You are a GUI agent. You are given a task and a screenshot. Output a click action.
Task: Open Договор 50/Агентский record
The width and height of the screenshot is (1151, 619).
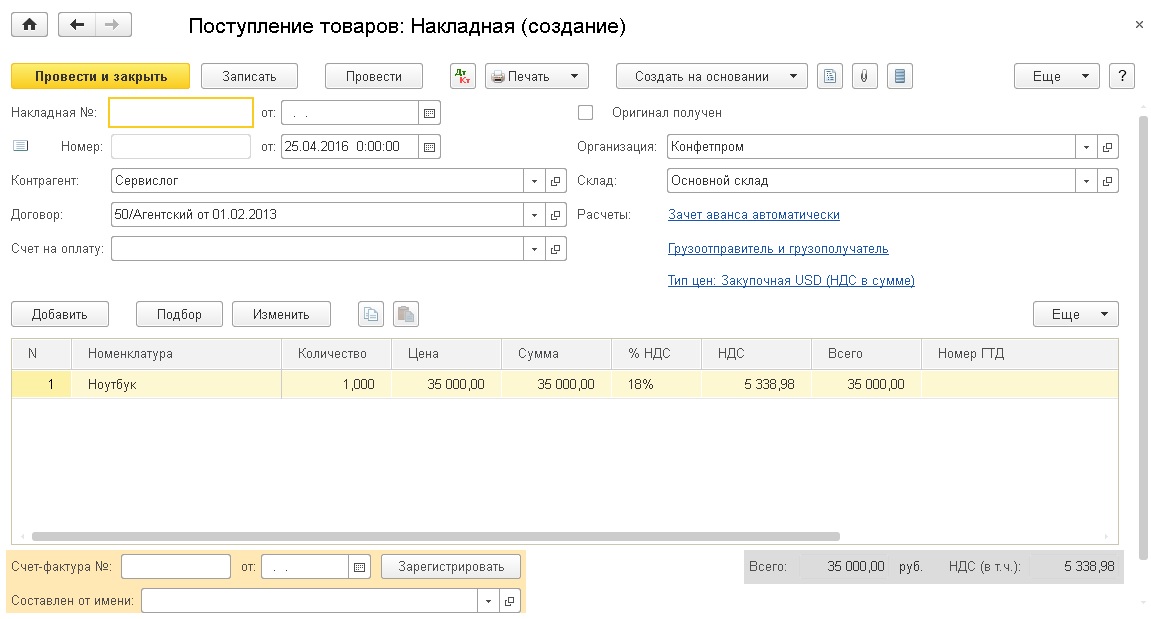click(x=556, y=214)
